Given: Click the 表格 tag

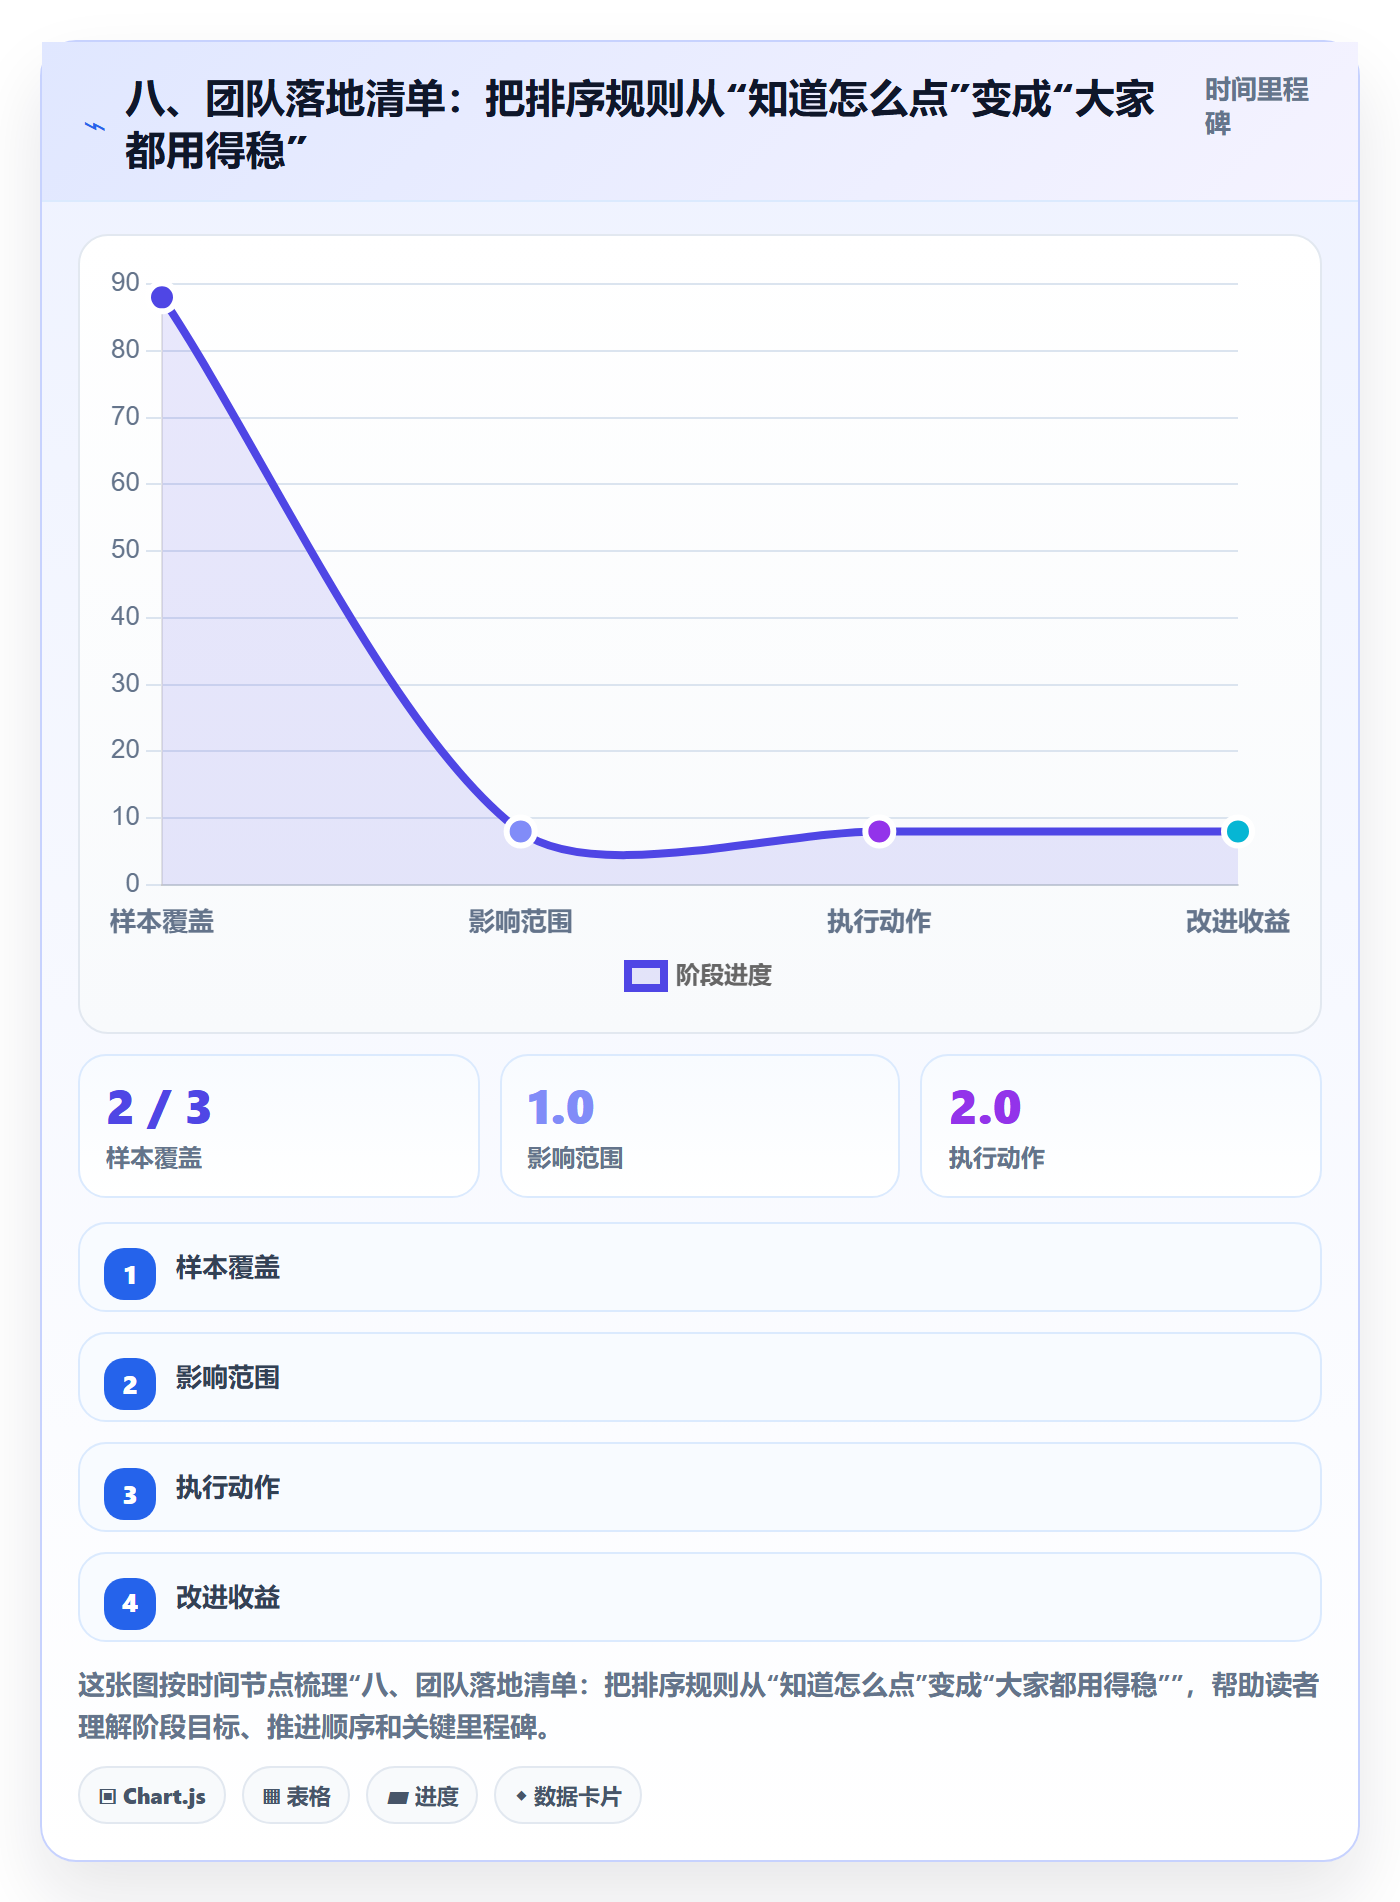Looking at the screenshot, I should pos(296,1796).
